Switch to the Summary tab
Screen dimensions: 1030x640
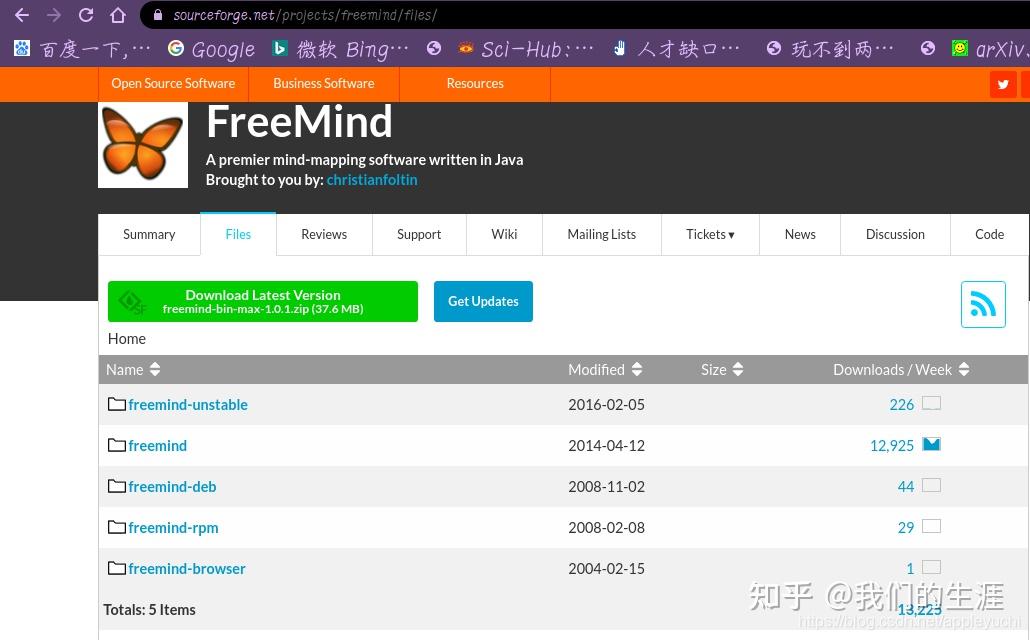[x=149, y=235]
